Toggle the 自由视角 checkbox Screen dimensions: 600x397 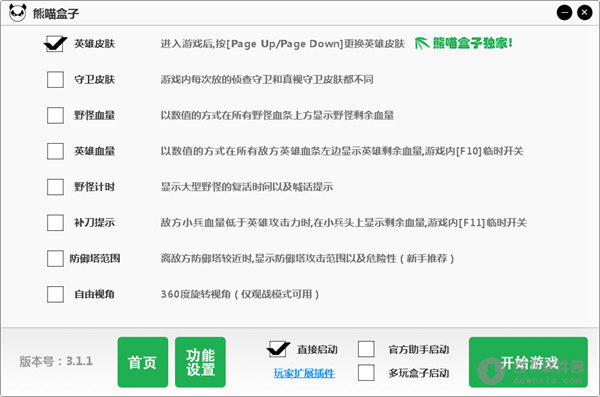55,294
